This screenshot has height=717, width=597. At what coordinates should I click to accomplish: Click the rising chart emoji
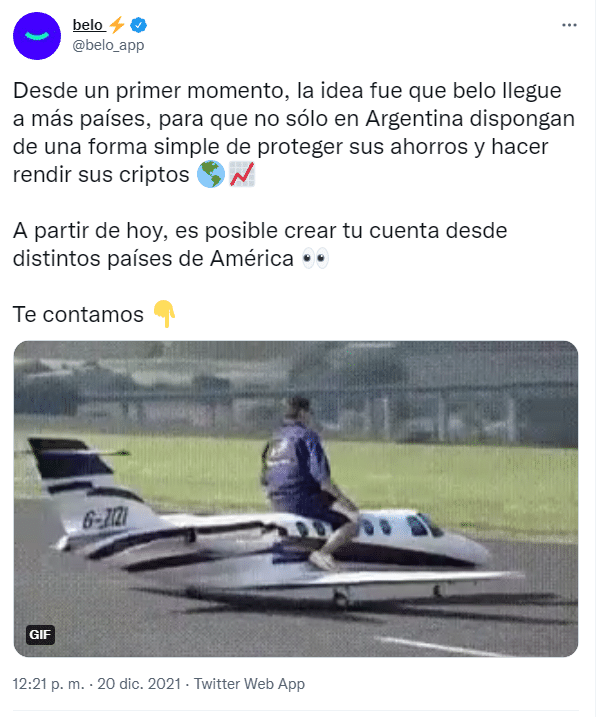click(241, 174)
